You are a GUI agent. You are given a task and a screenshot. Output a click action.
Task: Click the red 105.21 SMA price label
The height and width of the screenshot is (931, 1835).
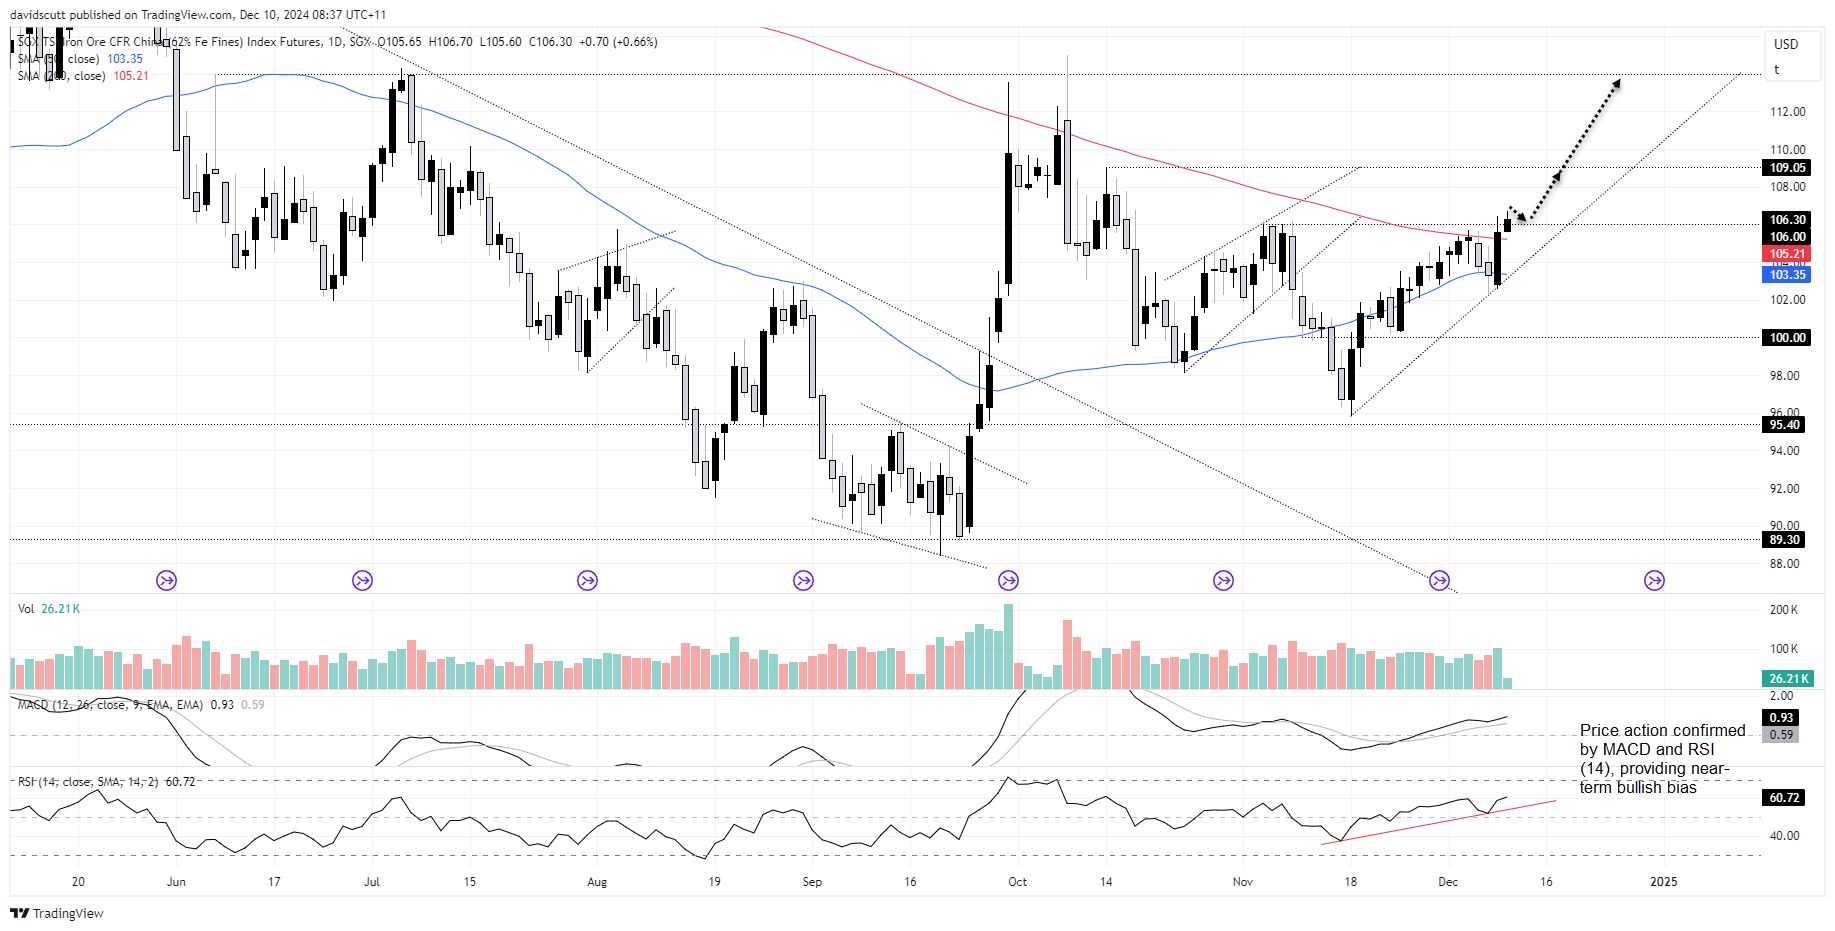(x=1787, y=254)
